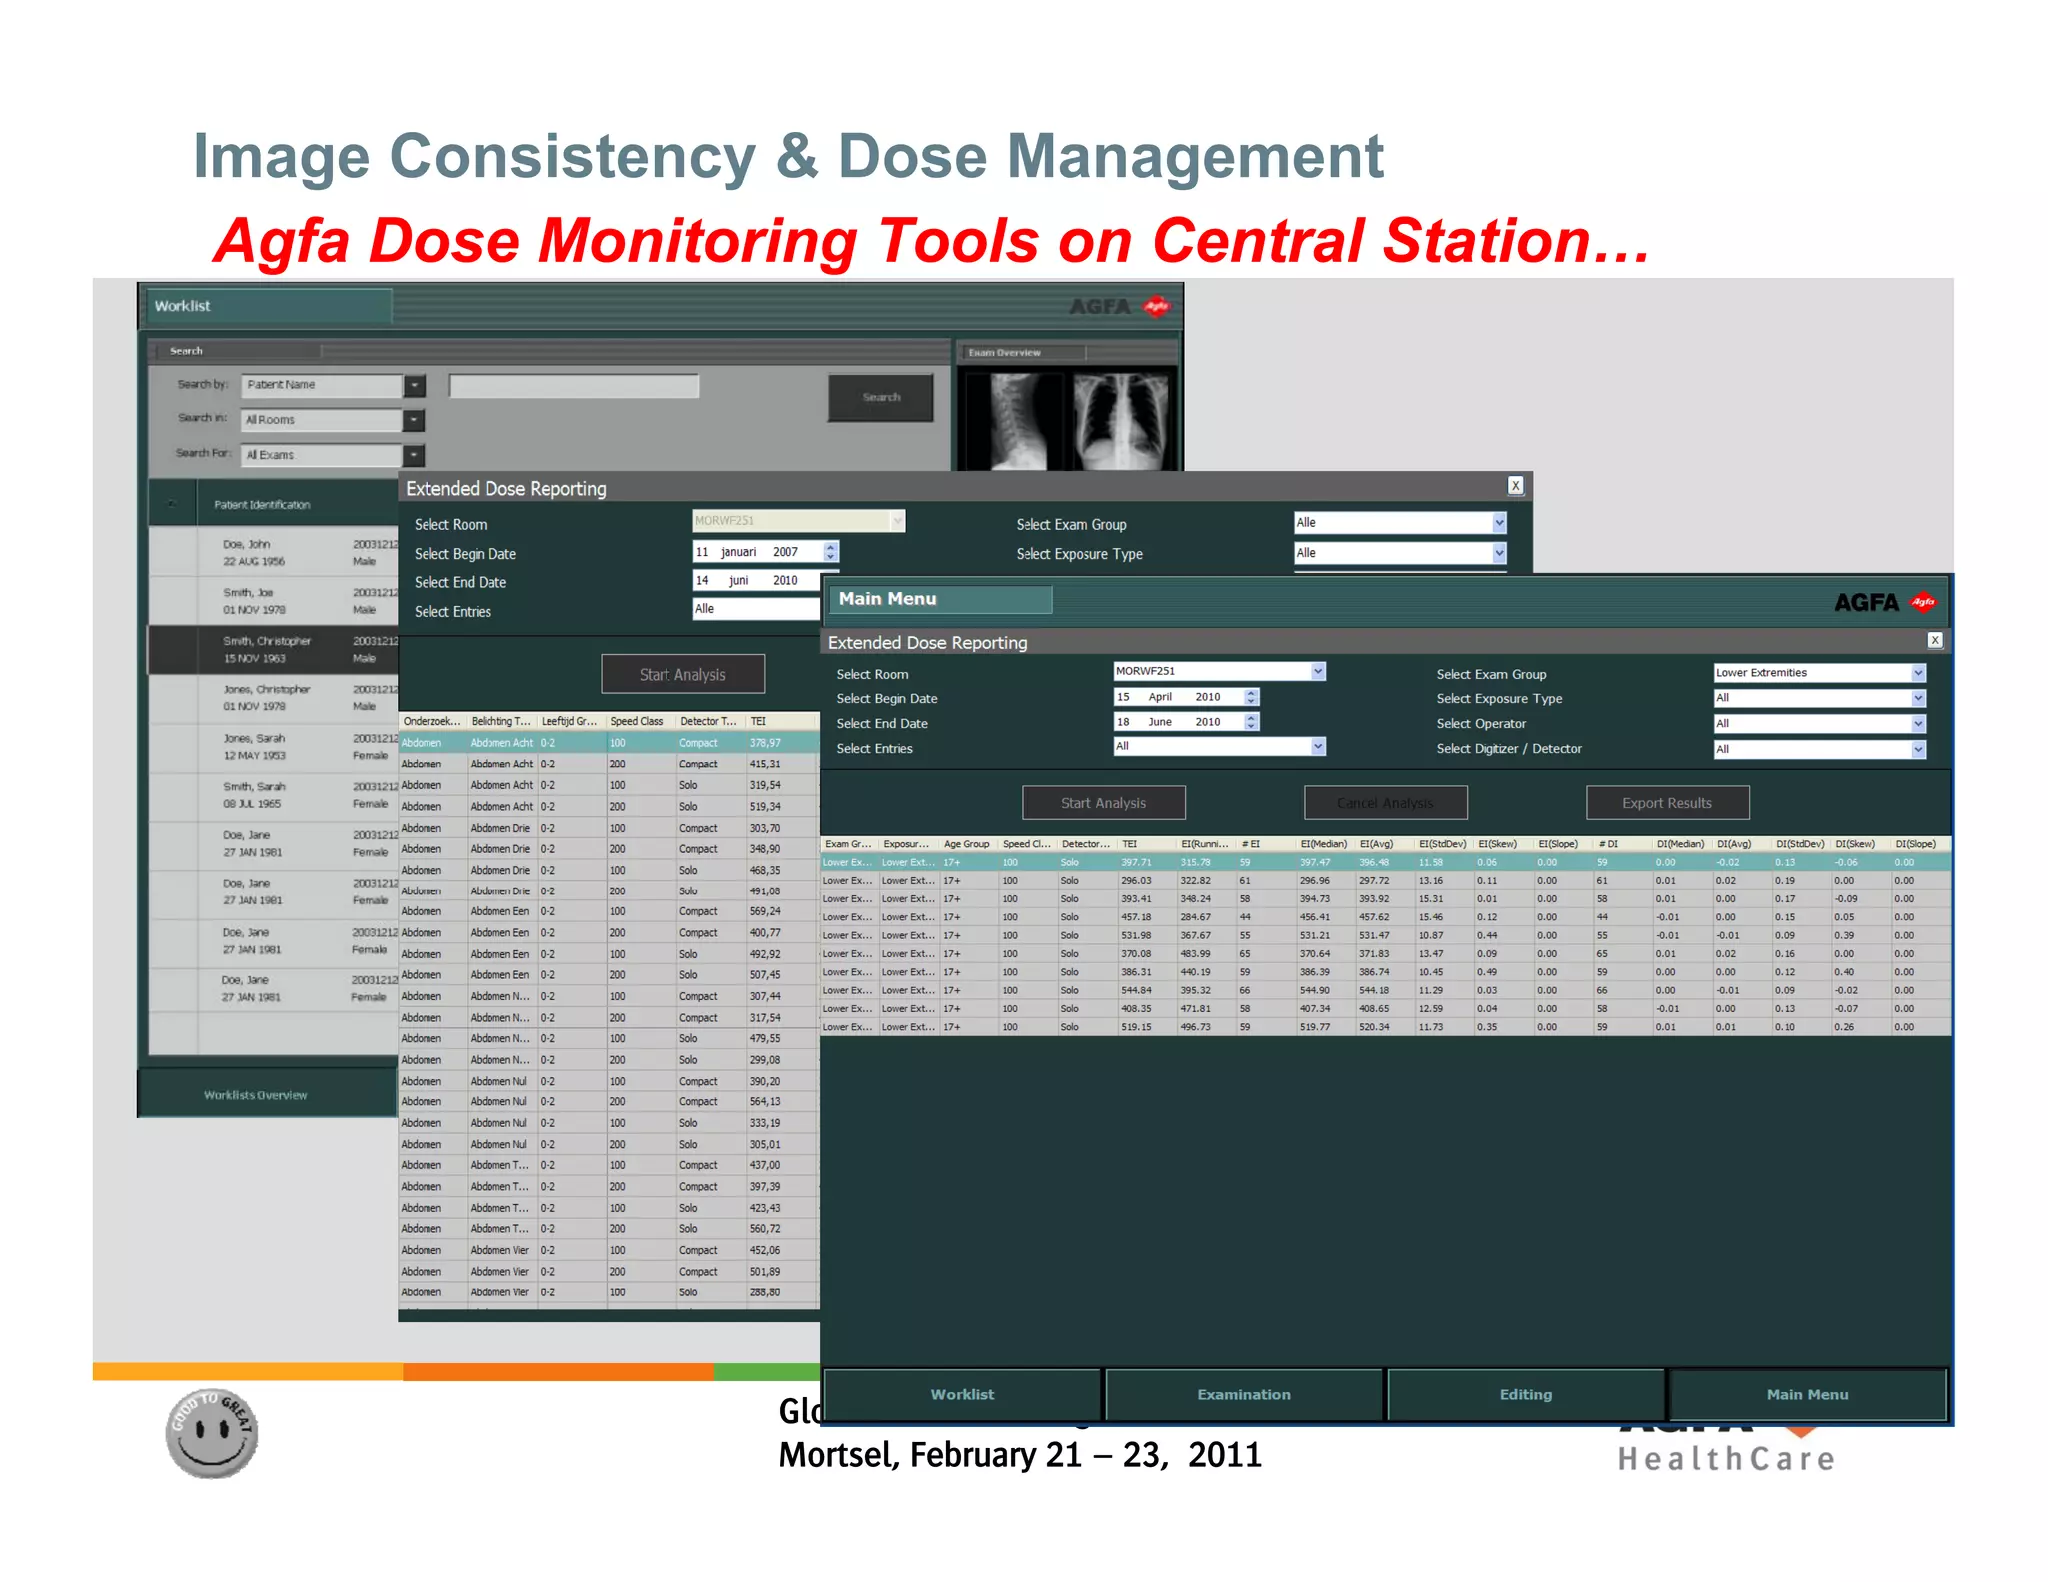Open the Search by Patient Name dropdown
The height and width of the screenshot is (1582, 2048).
pyautogui.click(x=334, y=385)
